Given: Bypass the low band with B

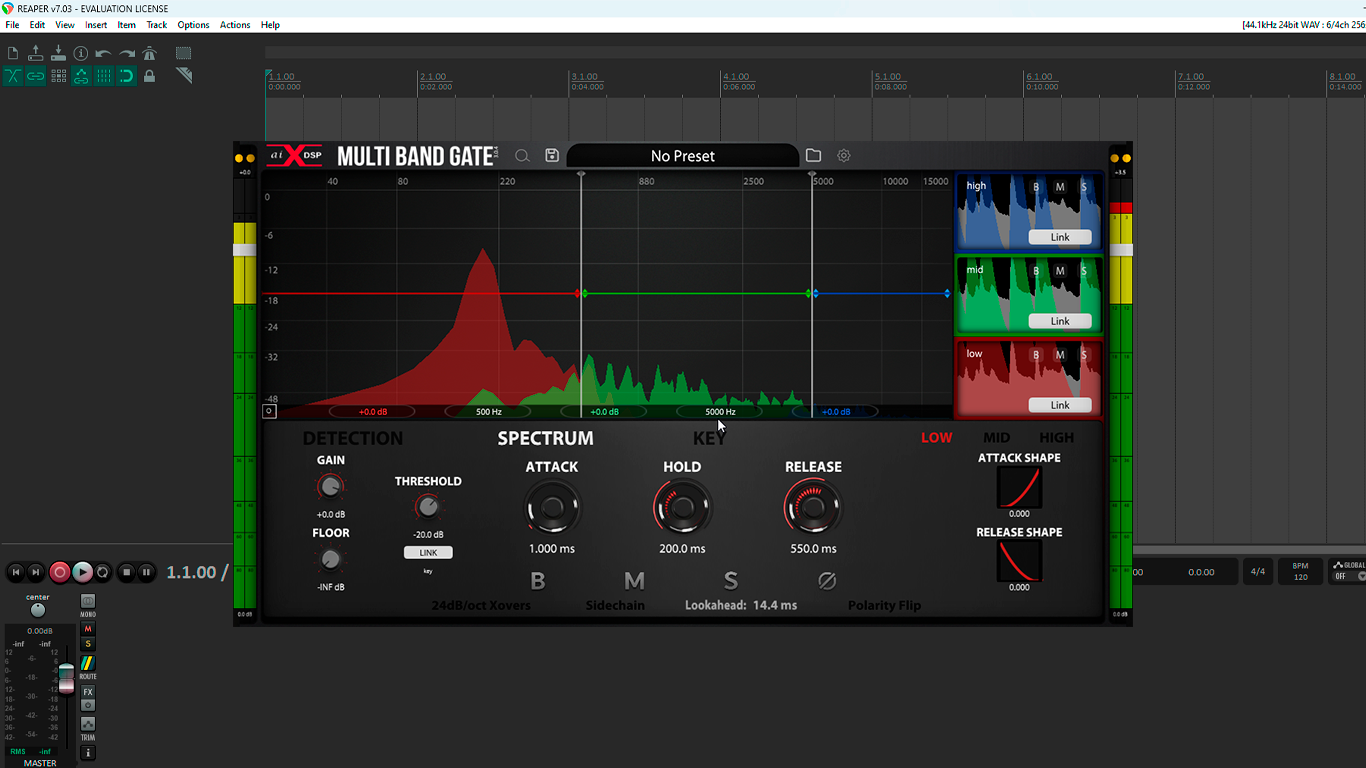Looking at the screenshot, I should (x=1036, y=355).
